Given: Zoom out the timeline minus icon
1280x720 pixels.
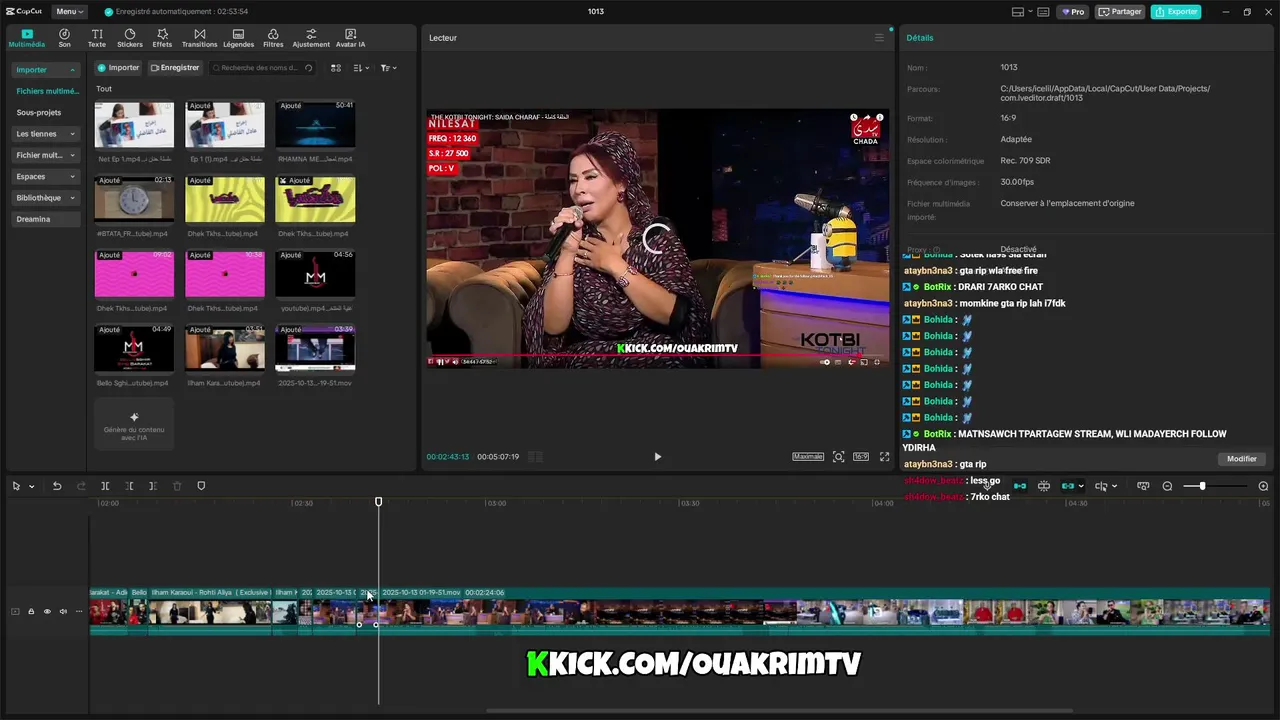Looking at the screenshot, I should tap(1167, 486).
